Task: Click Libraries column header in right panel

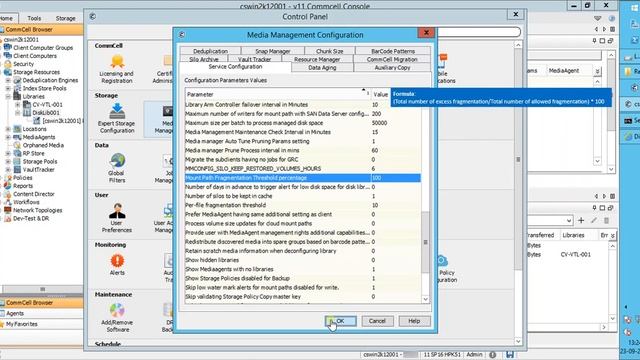Action: [x=573, y=235]
